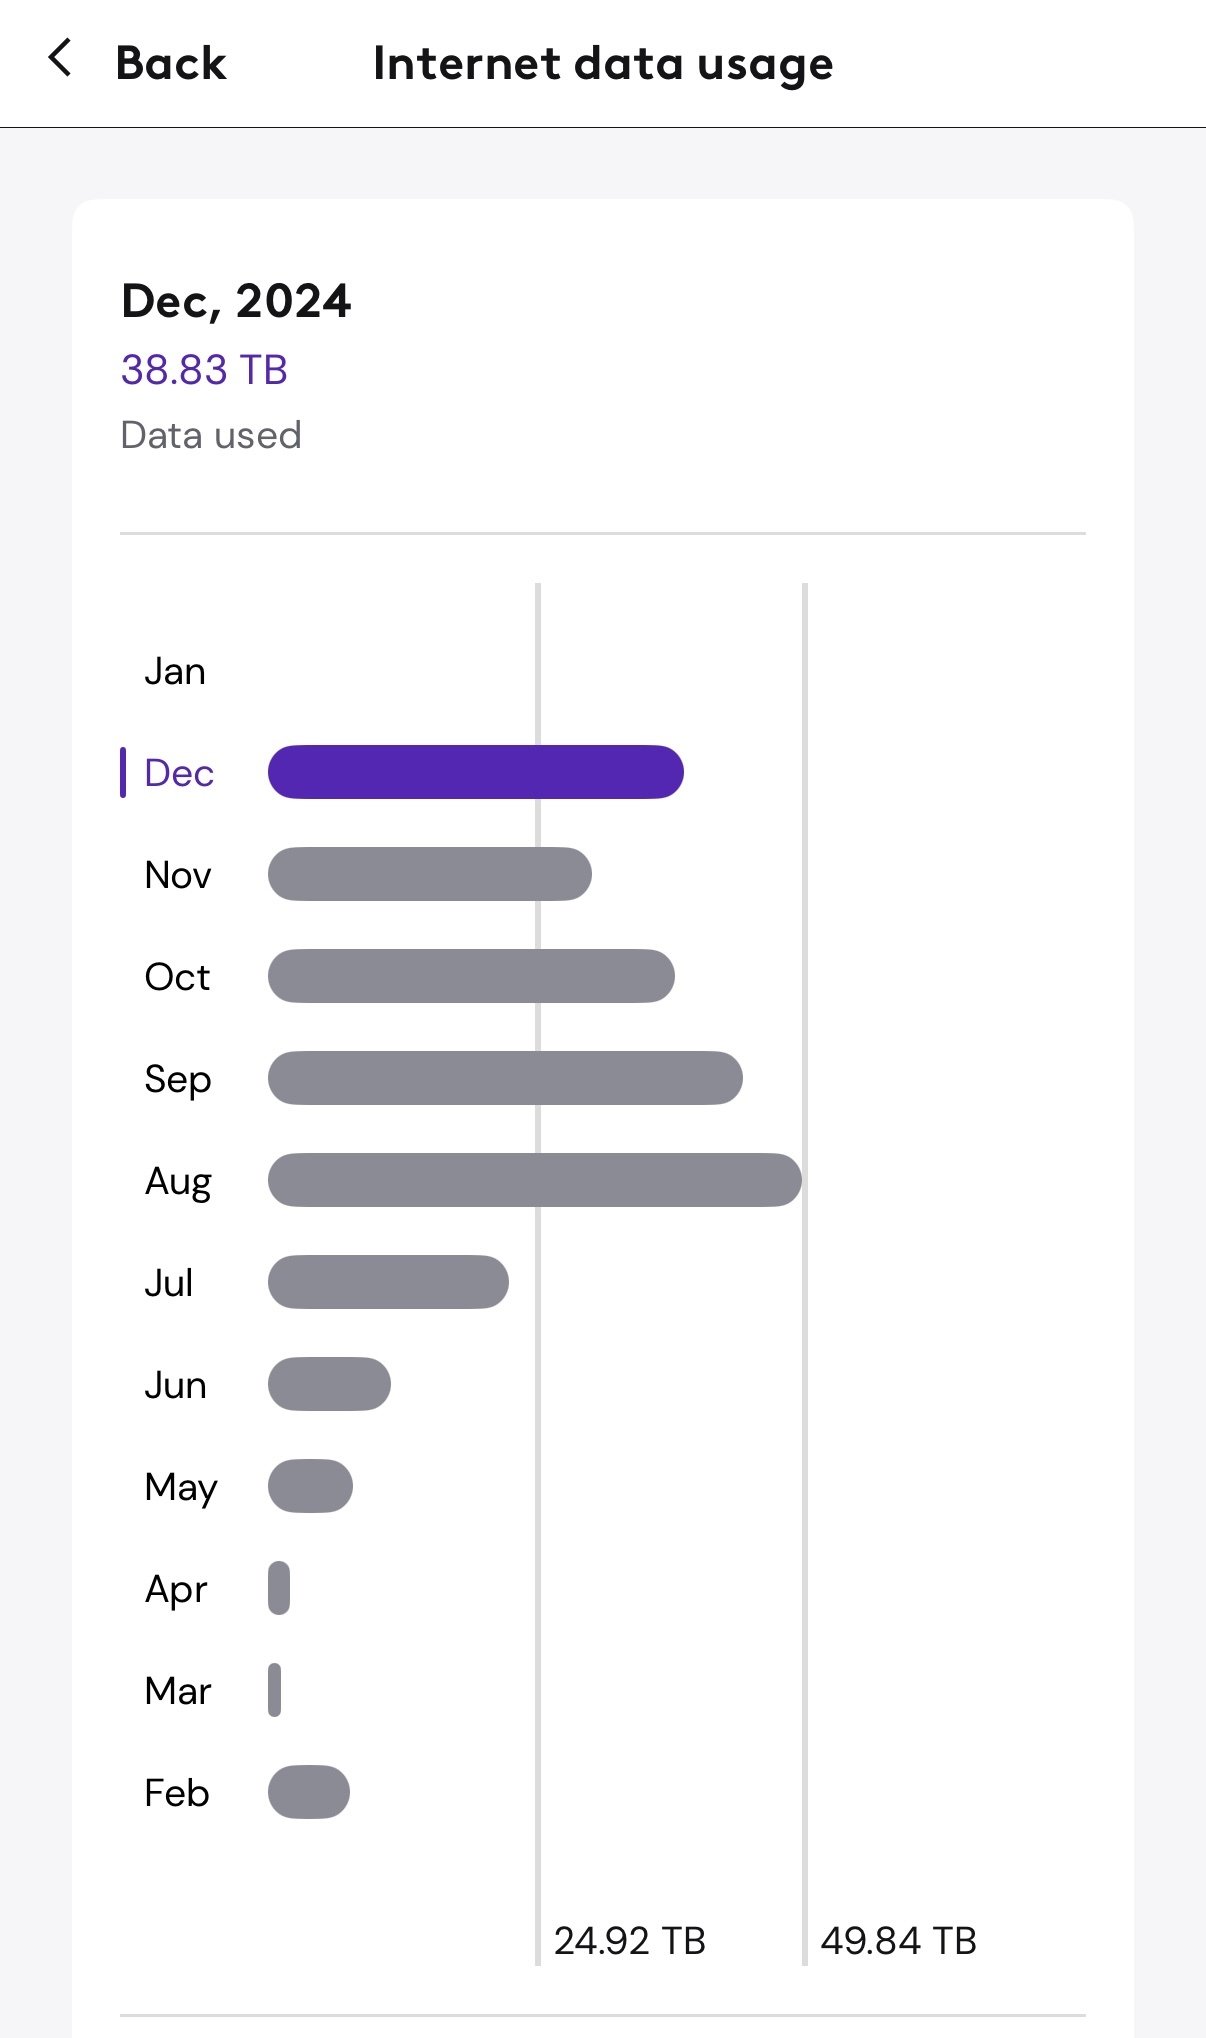Select the June usage bar

(329, 1384)
